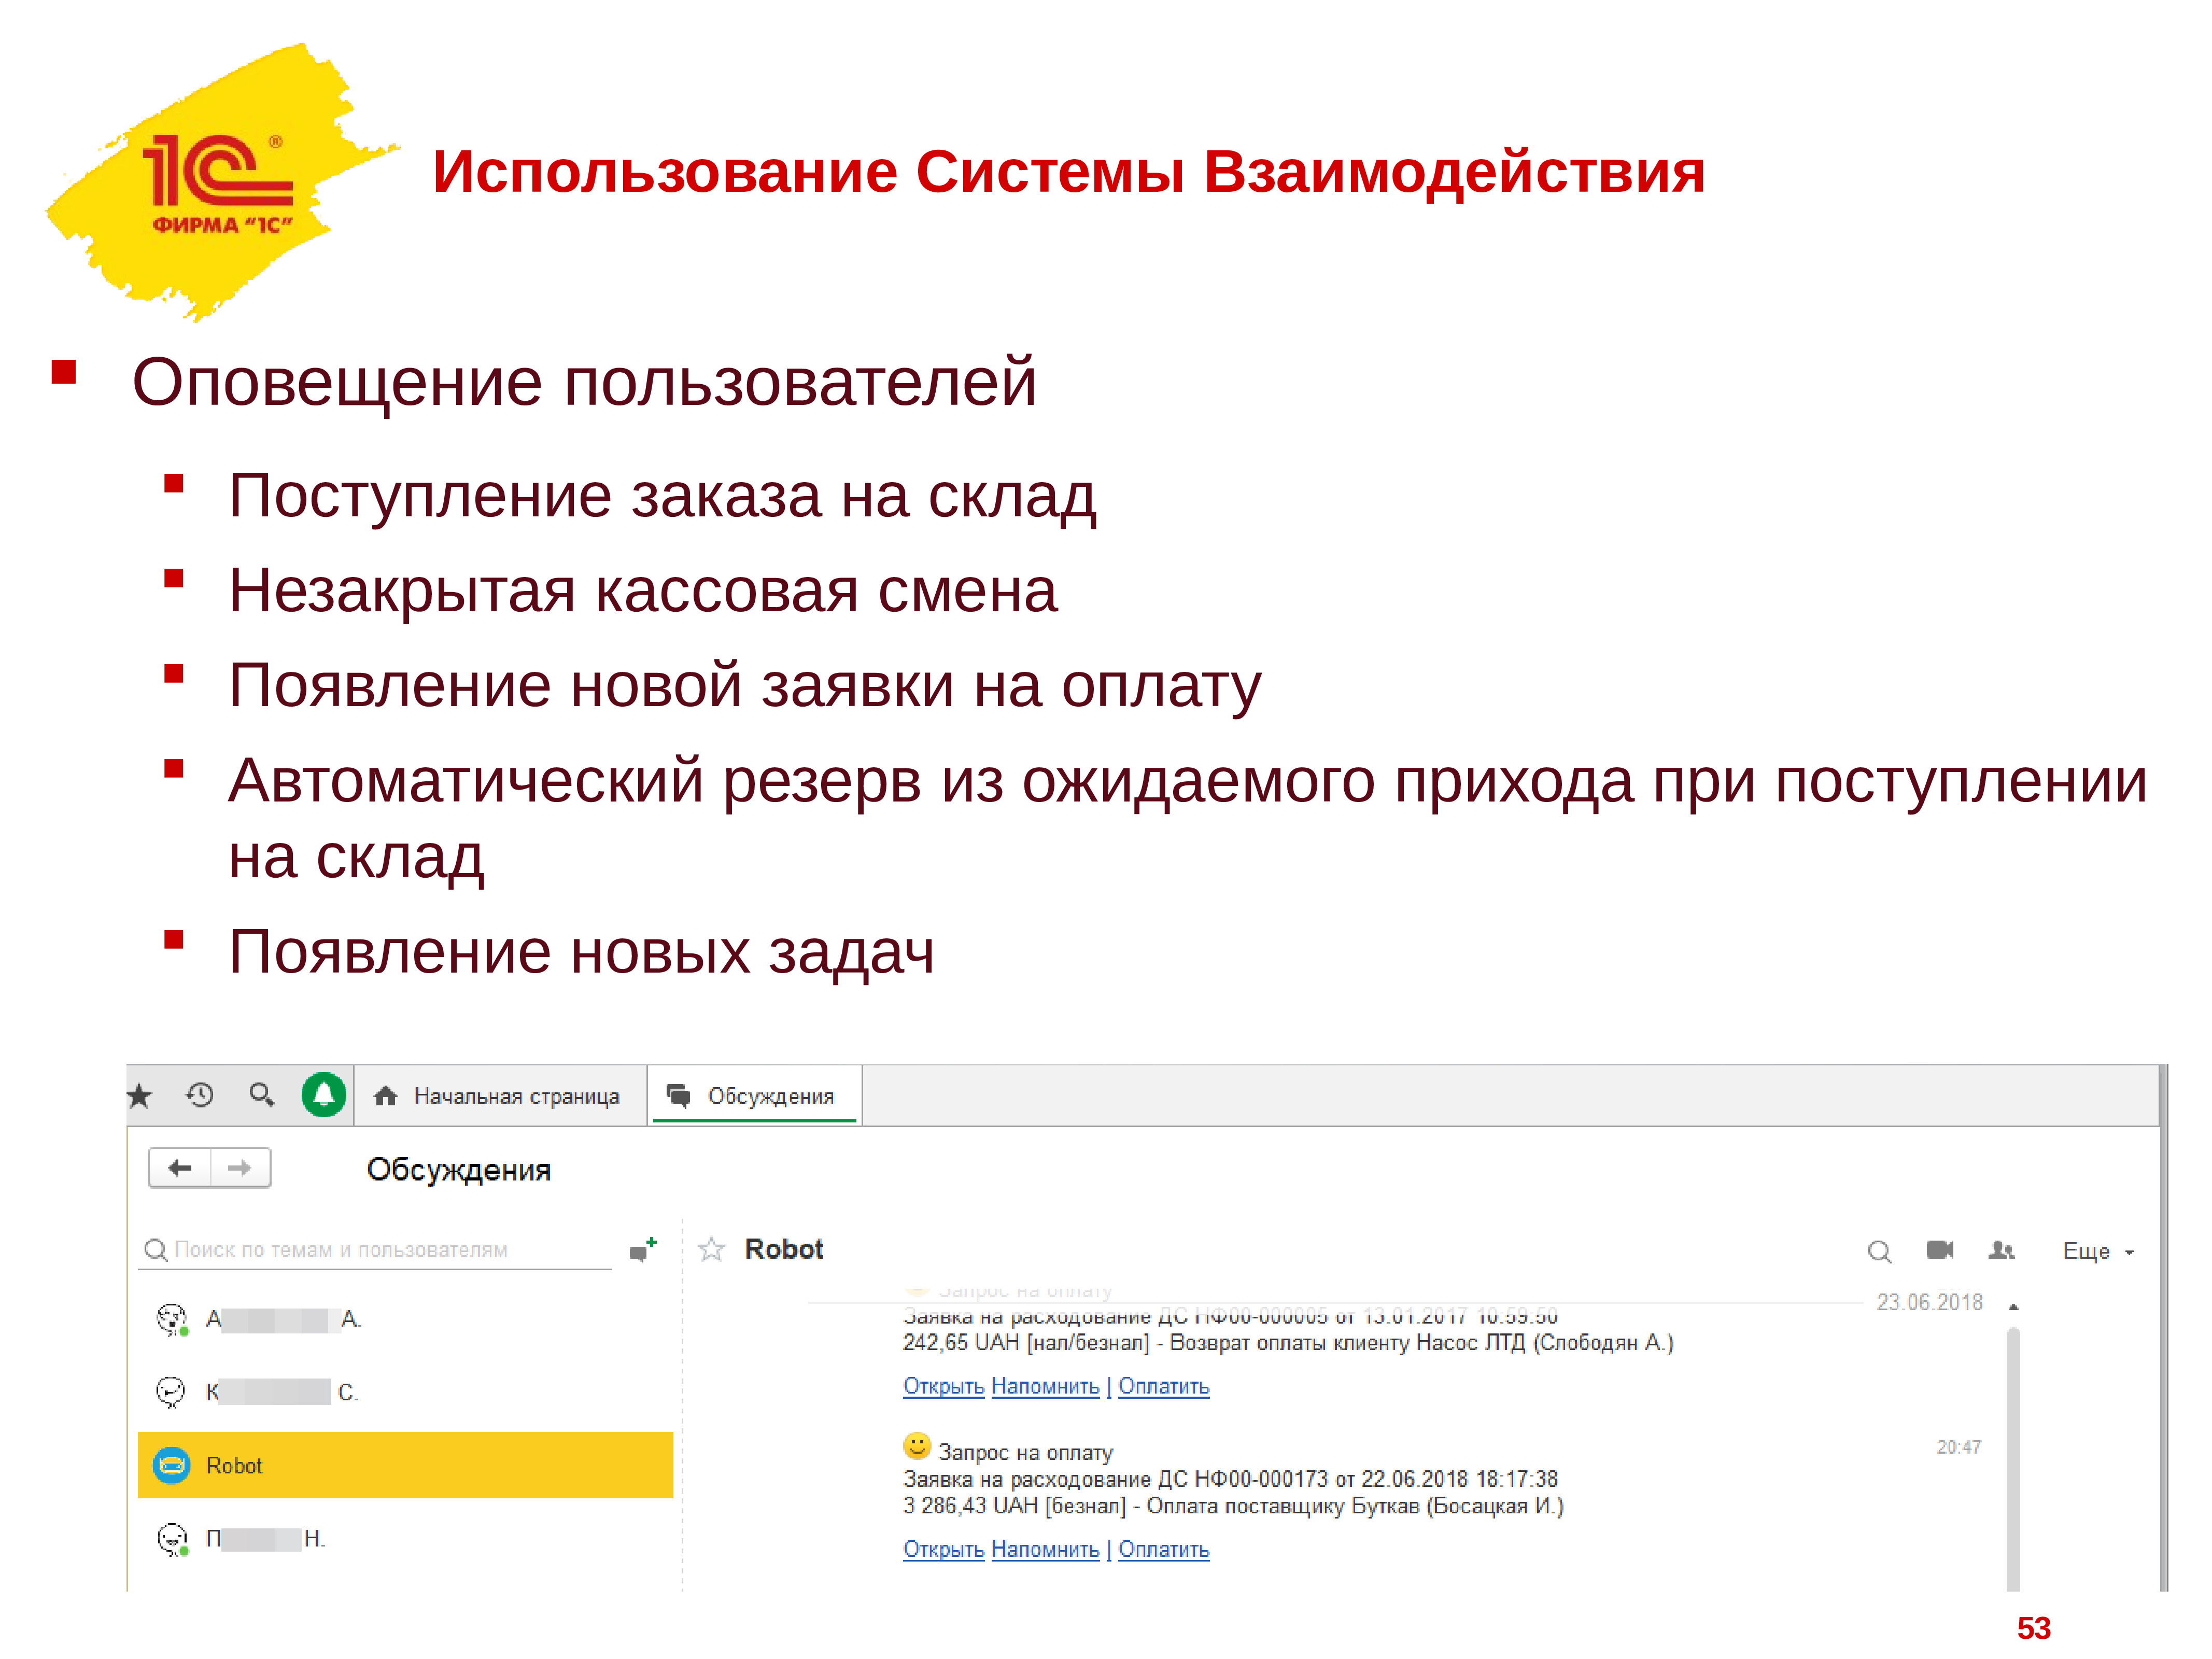Toggle the favorite star beside Robot header
2212x1659 pixels.
(711, 1250)
